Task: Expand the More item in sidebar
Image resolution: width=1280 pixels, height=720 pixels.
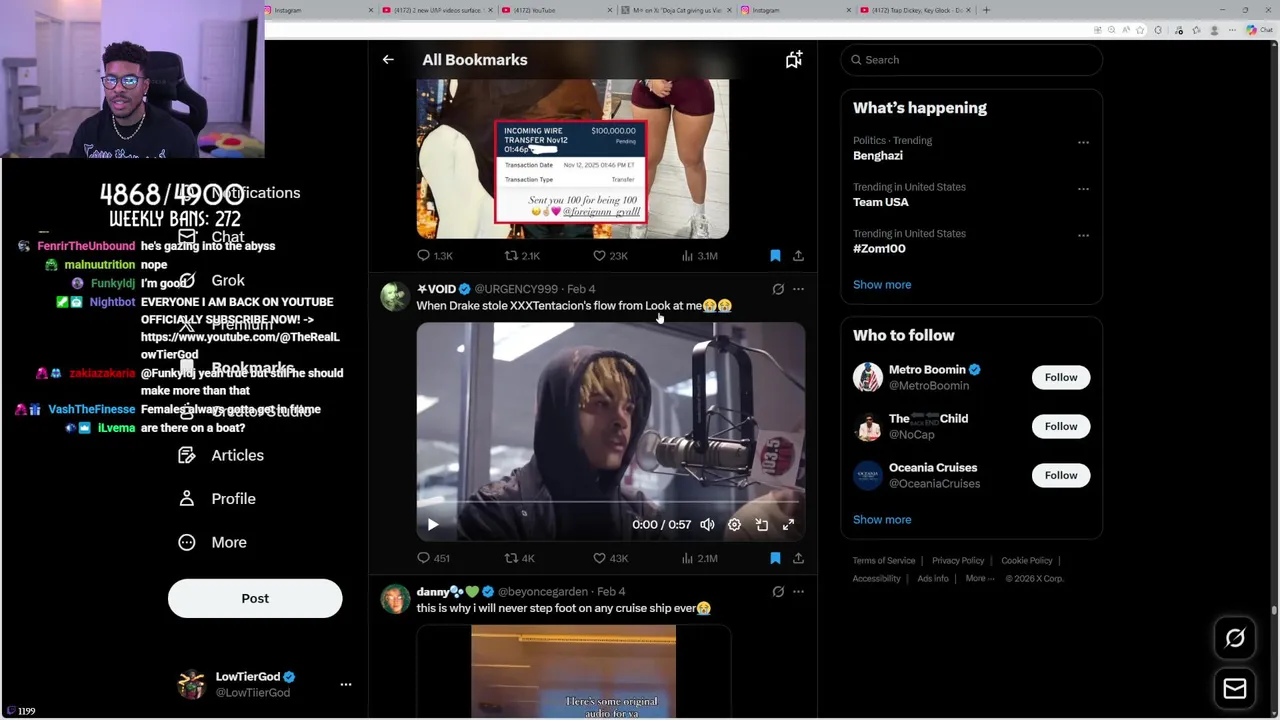Action: tap(212, 542)
